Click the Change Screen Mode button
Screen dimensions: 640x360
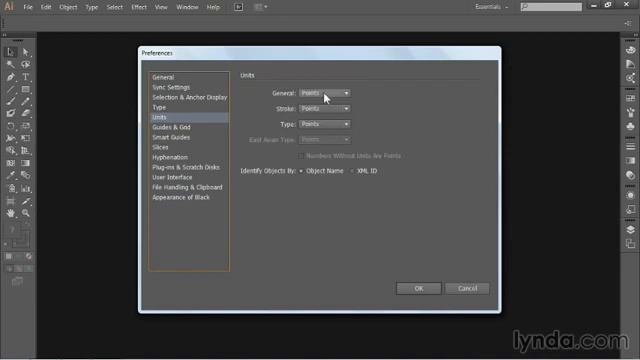coord(17,281)
